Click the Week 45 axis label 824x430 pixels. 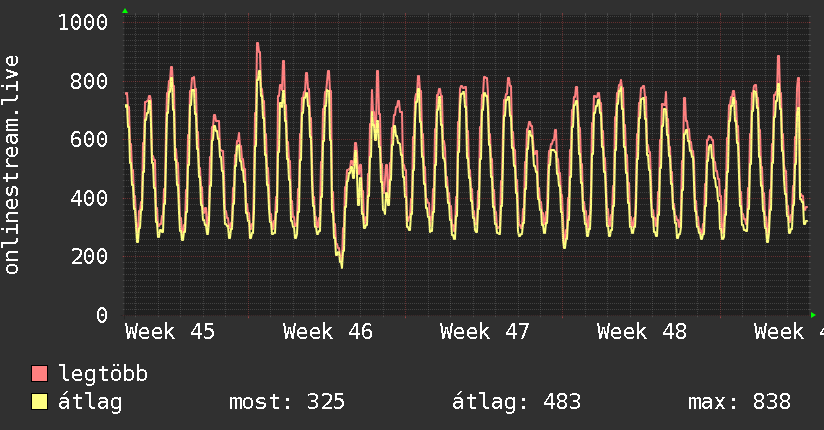coord(170,332)
